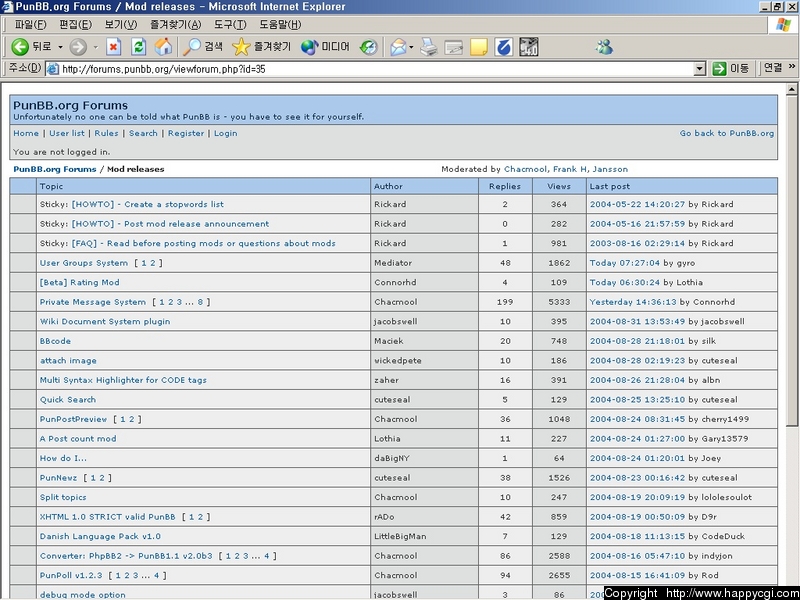800x600 pixels.
Task: Open the attach image topic
Action: (68, 361)
